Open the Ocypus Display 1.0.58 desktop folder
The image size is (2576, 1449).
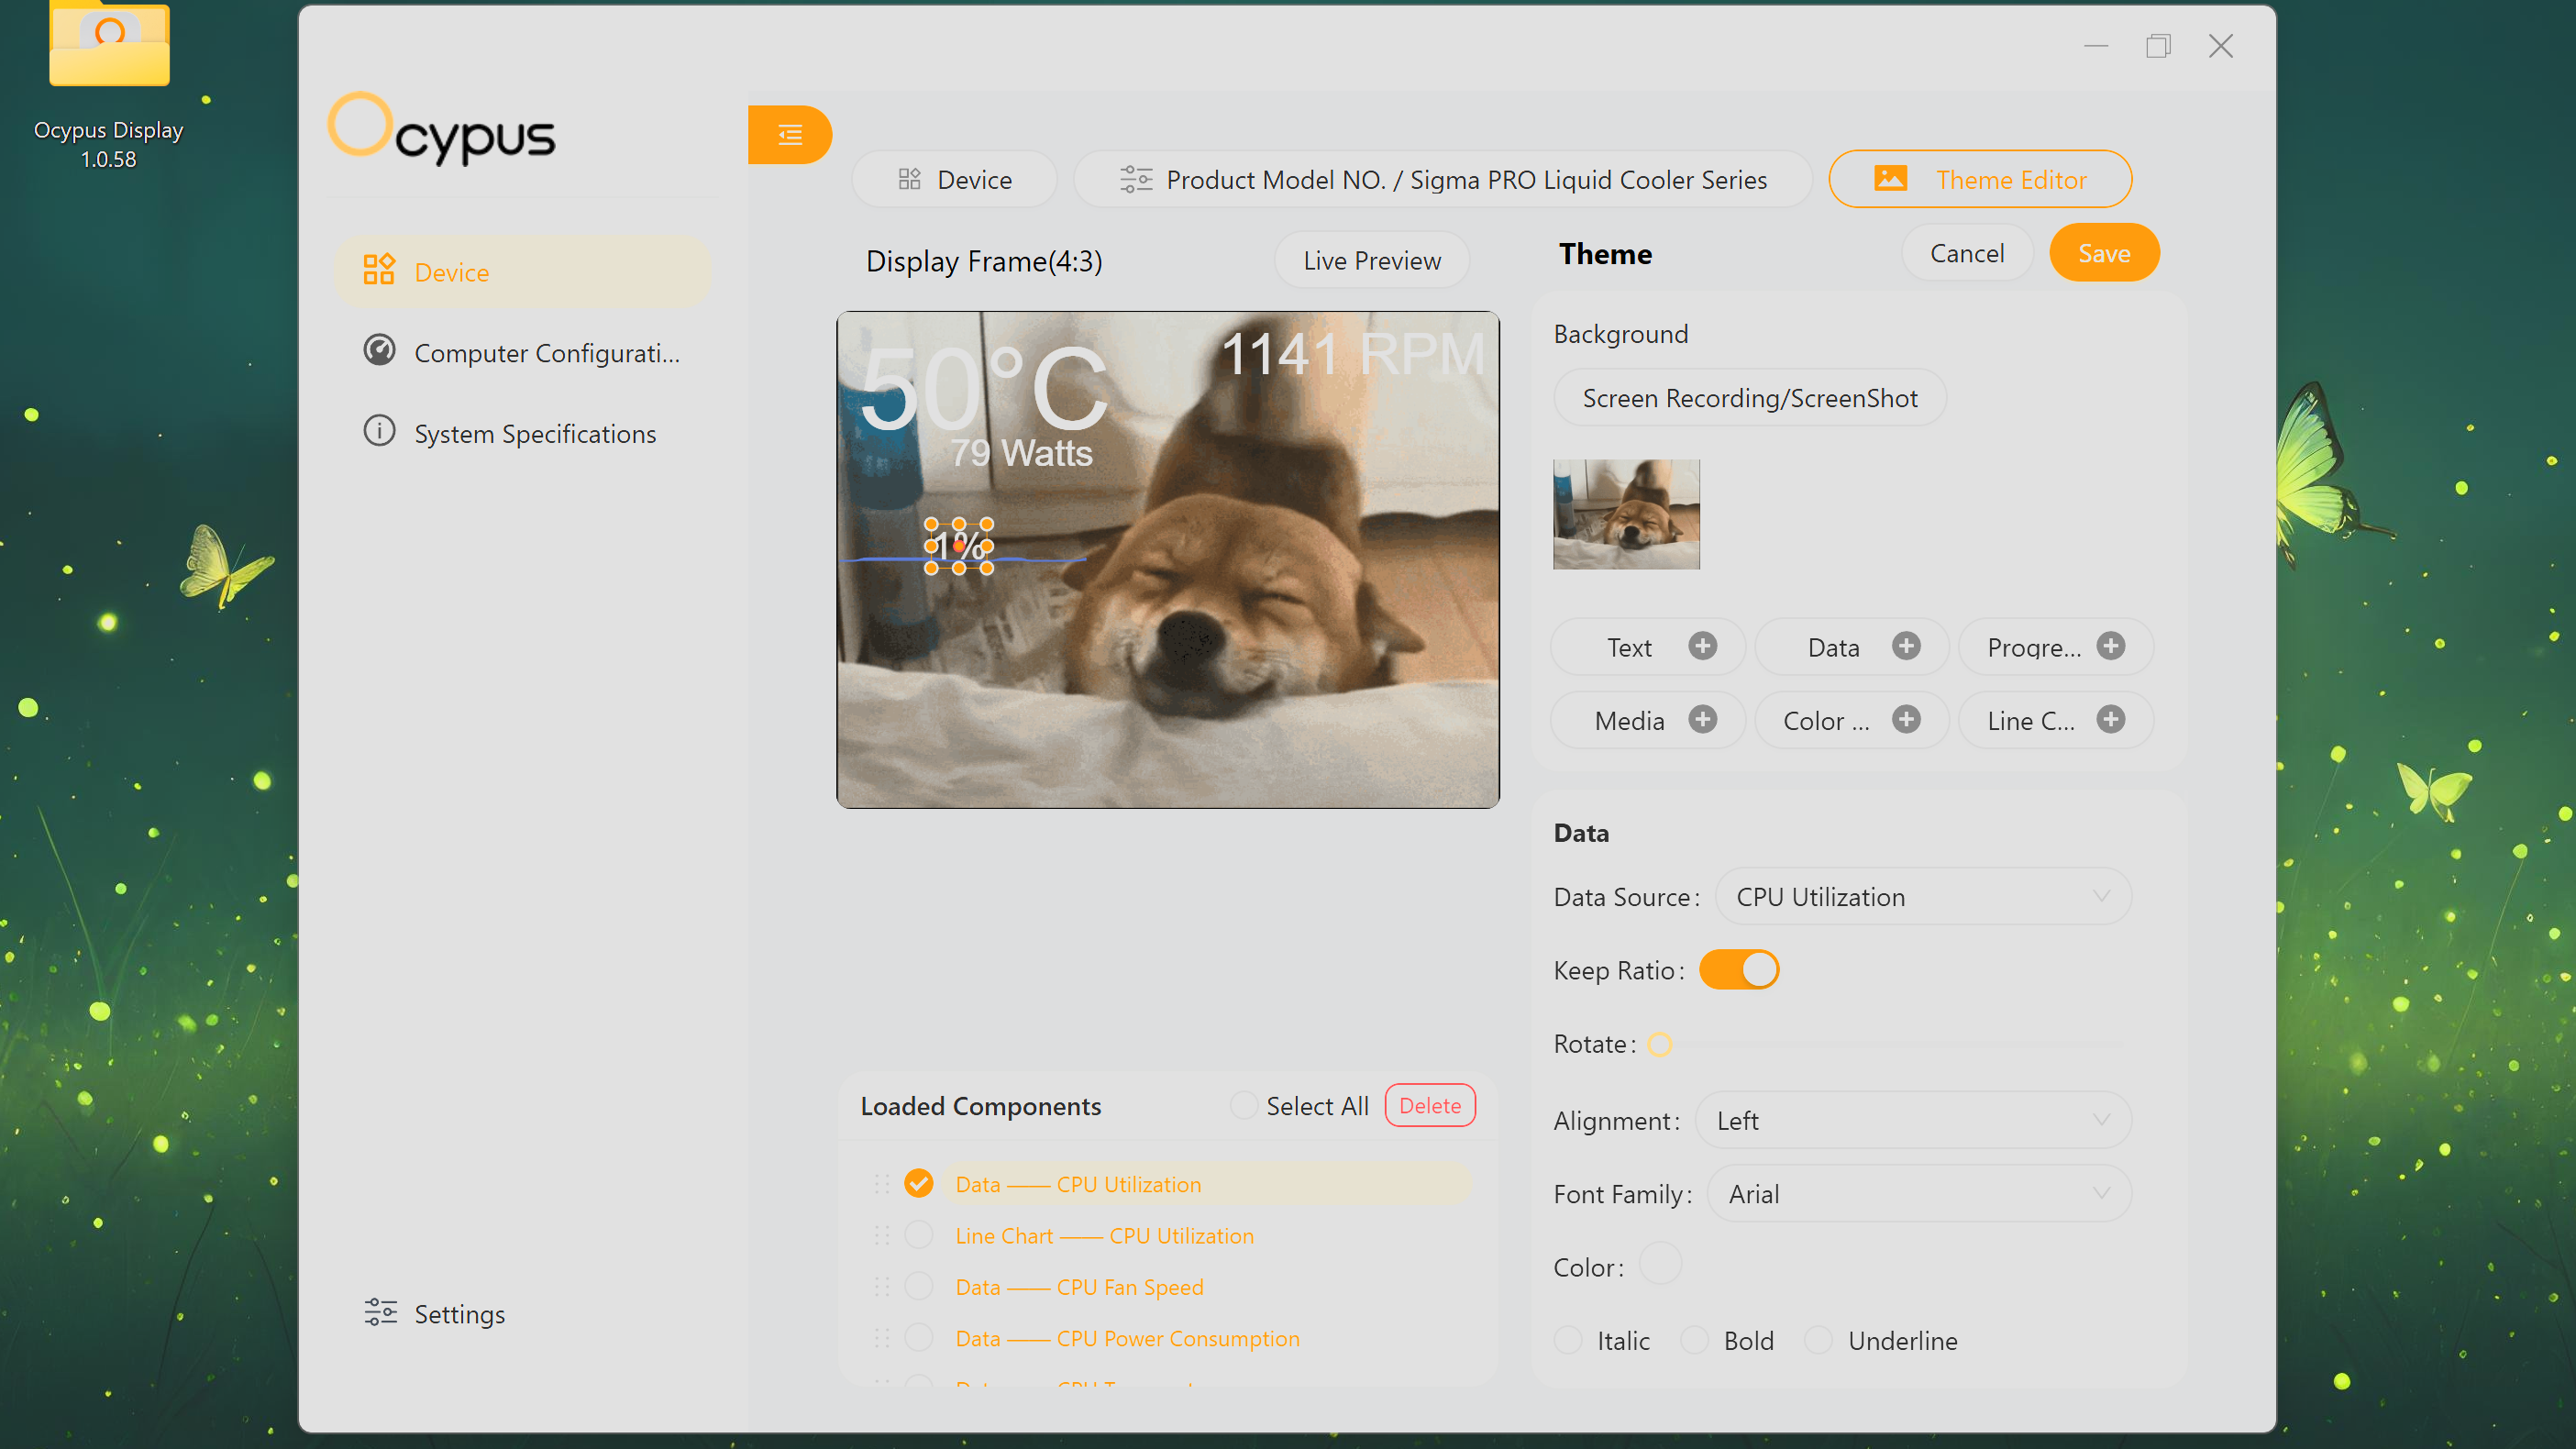tap(109, 86)
